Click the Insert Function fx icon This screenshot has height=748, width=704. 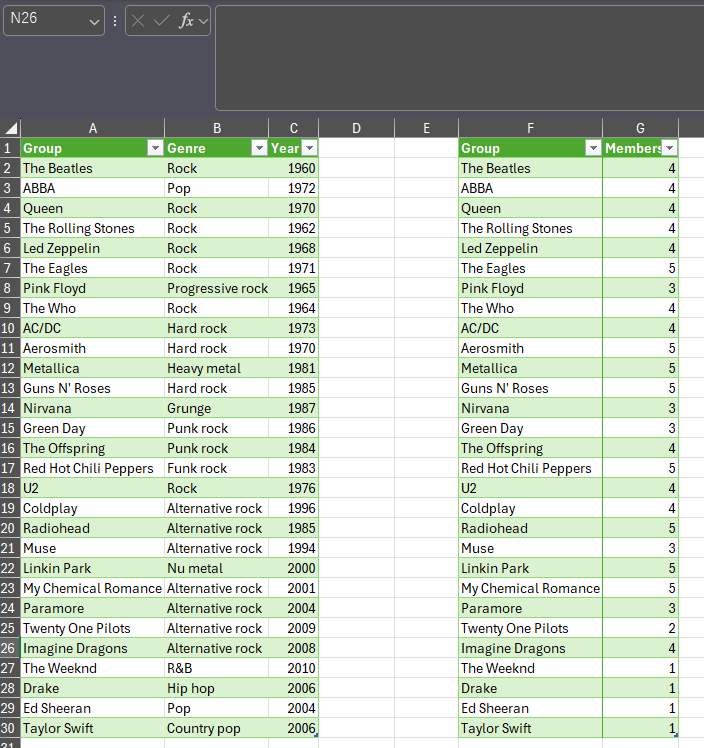(x=186, y=21)
